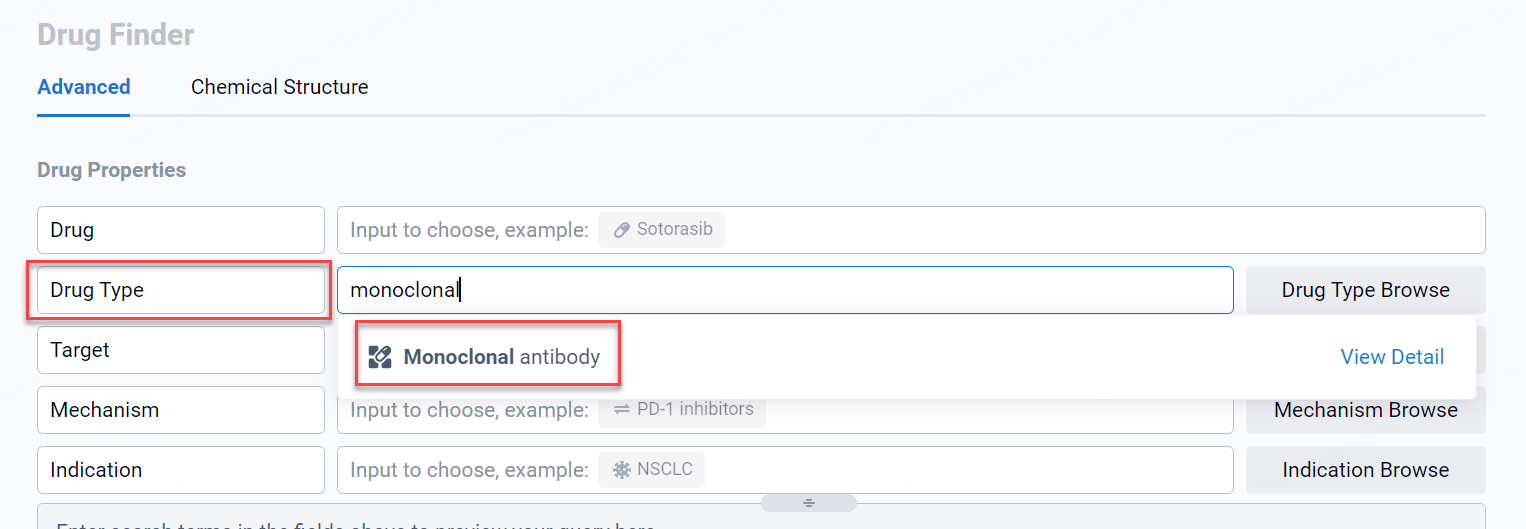This screenshot has height=529, width=1526.
Task: Open the View Detail link
Action: click(x=1392, y=357)
